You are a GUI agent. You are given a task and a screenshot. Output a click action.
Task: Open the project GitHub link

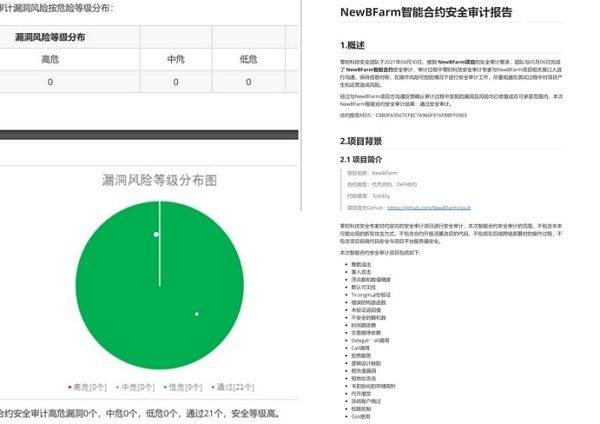point(429,207)
